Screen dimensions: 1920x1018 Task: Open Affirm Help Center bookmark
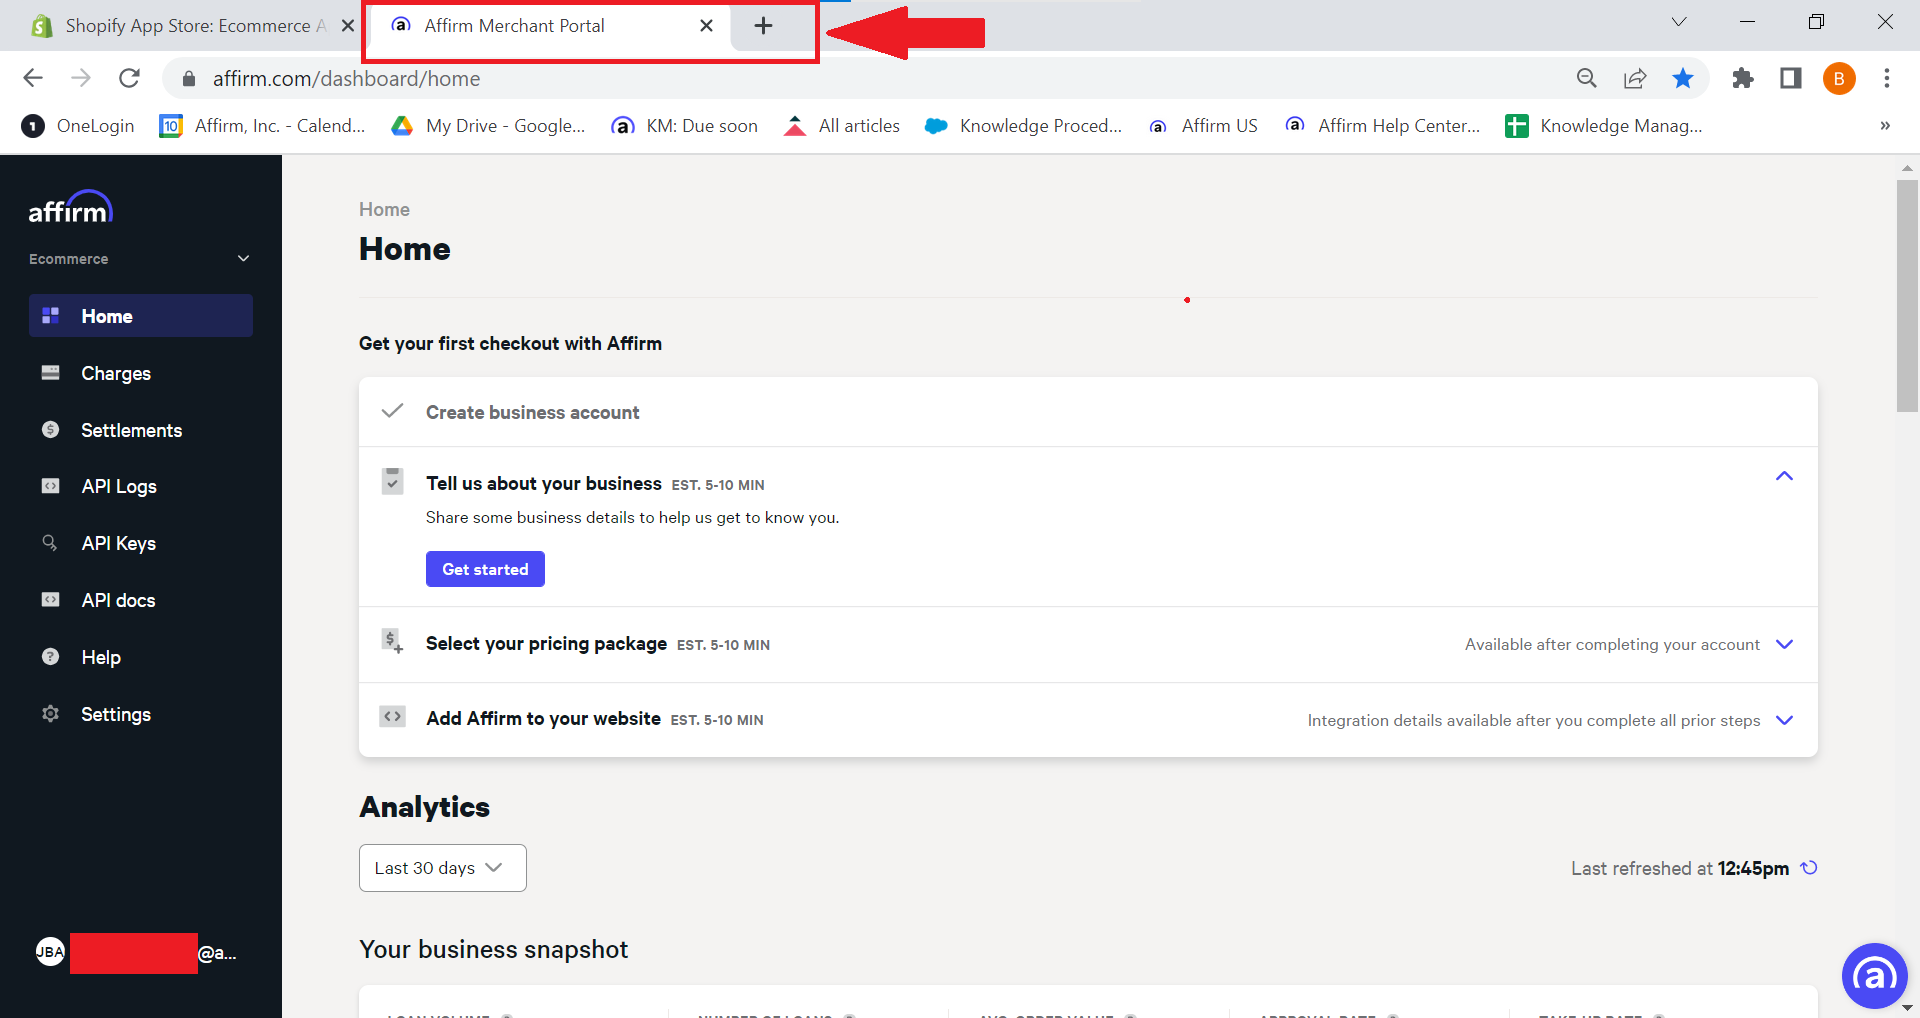click(1382, 126)
